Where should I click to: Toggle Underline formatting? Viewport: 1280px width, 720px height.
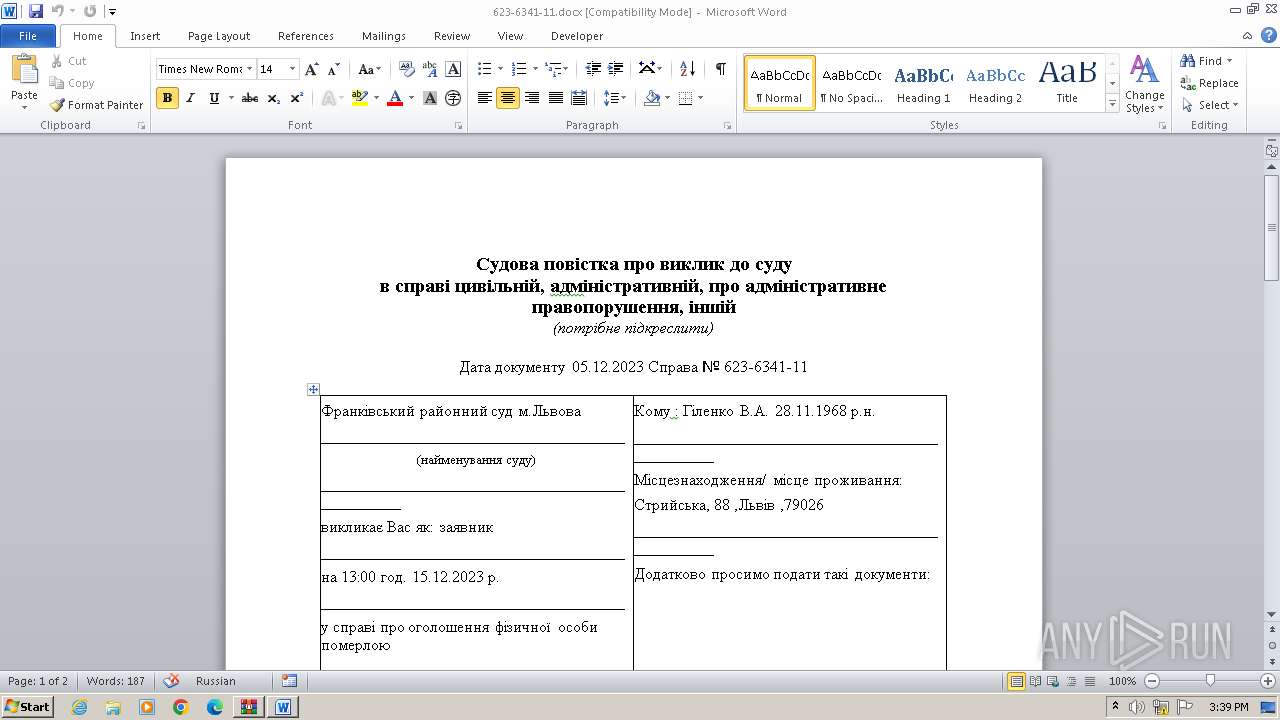pos(214,98)
